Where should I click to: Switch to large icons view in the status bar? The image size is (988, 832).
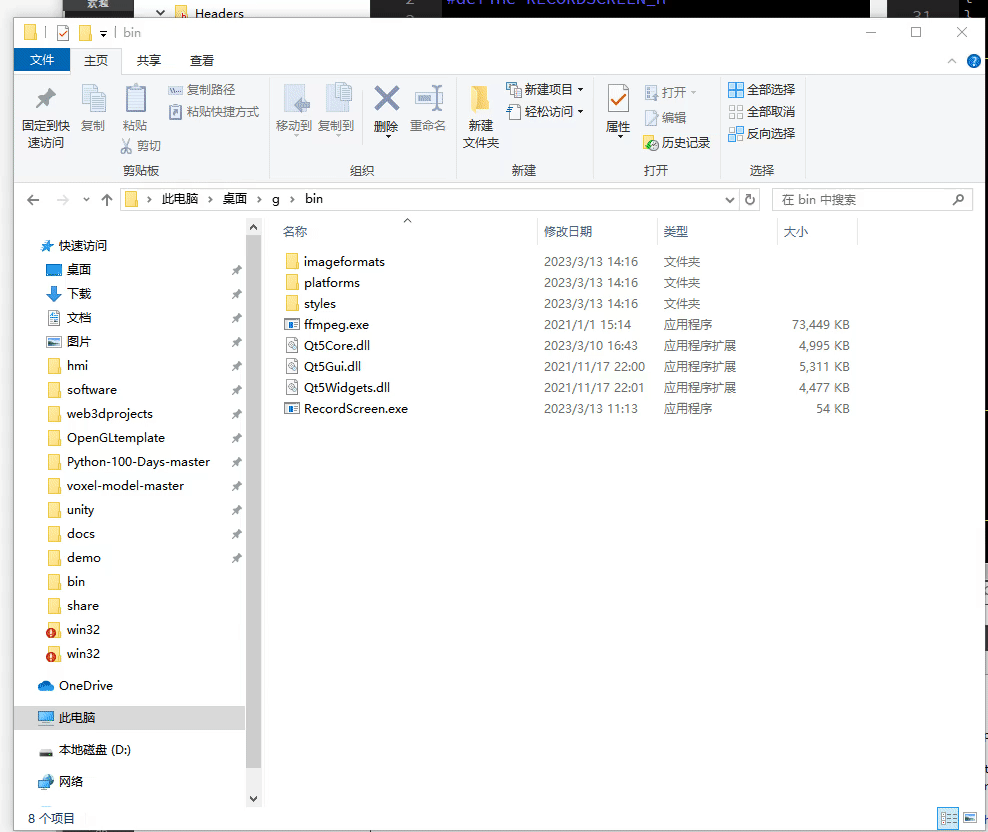970,818
